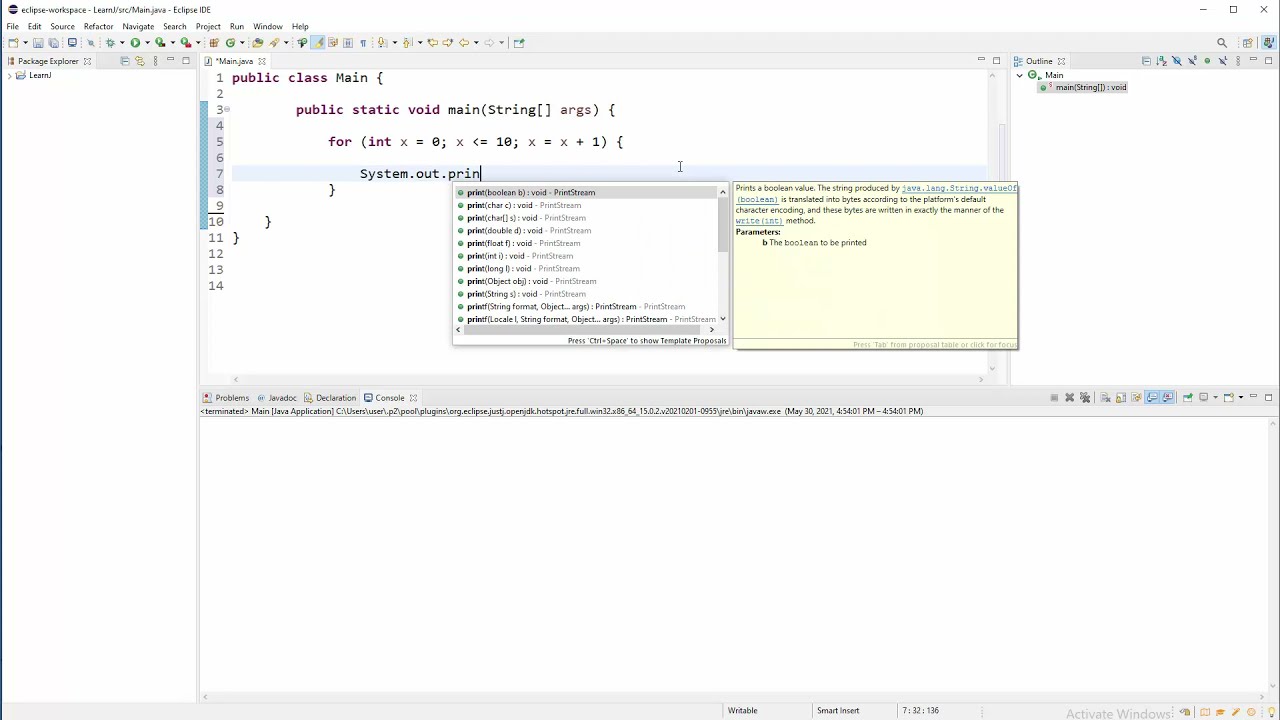Toggle Word Wrap in Console toolbar

click(1136, 397)
